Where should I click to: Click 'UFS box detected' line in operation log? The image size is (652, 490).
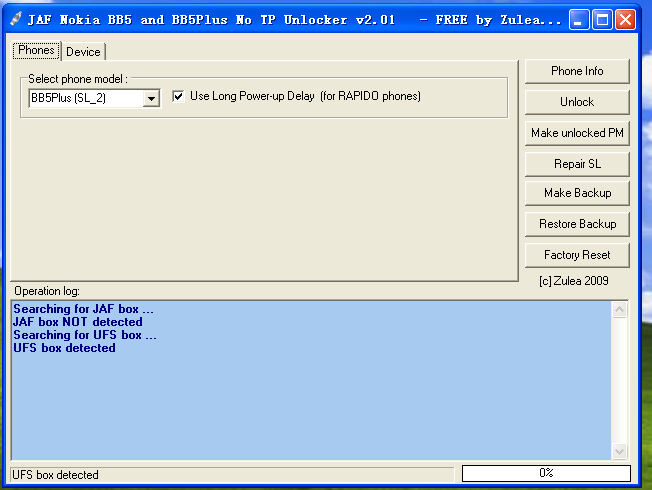point(64,348)
